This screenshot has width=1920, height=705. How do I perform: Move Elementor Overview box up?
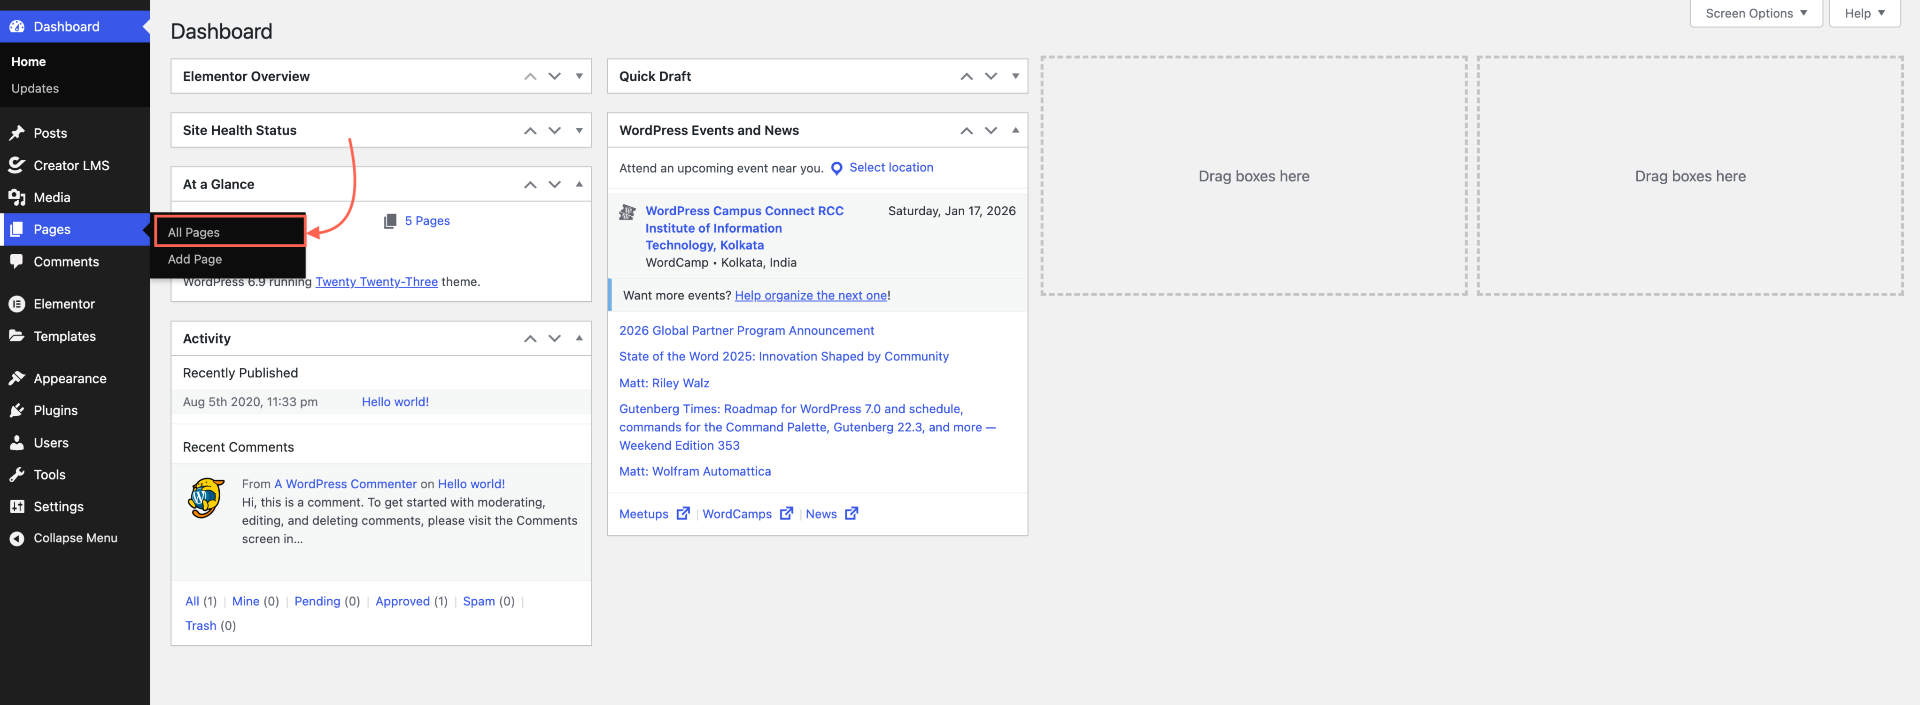pyautogui.click(x=530, y=76)
